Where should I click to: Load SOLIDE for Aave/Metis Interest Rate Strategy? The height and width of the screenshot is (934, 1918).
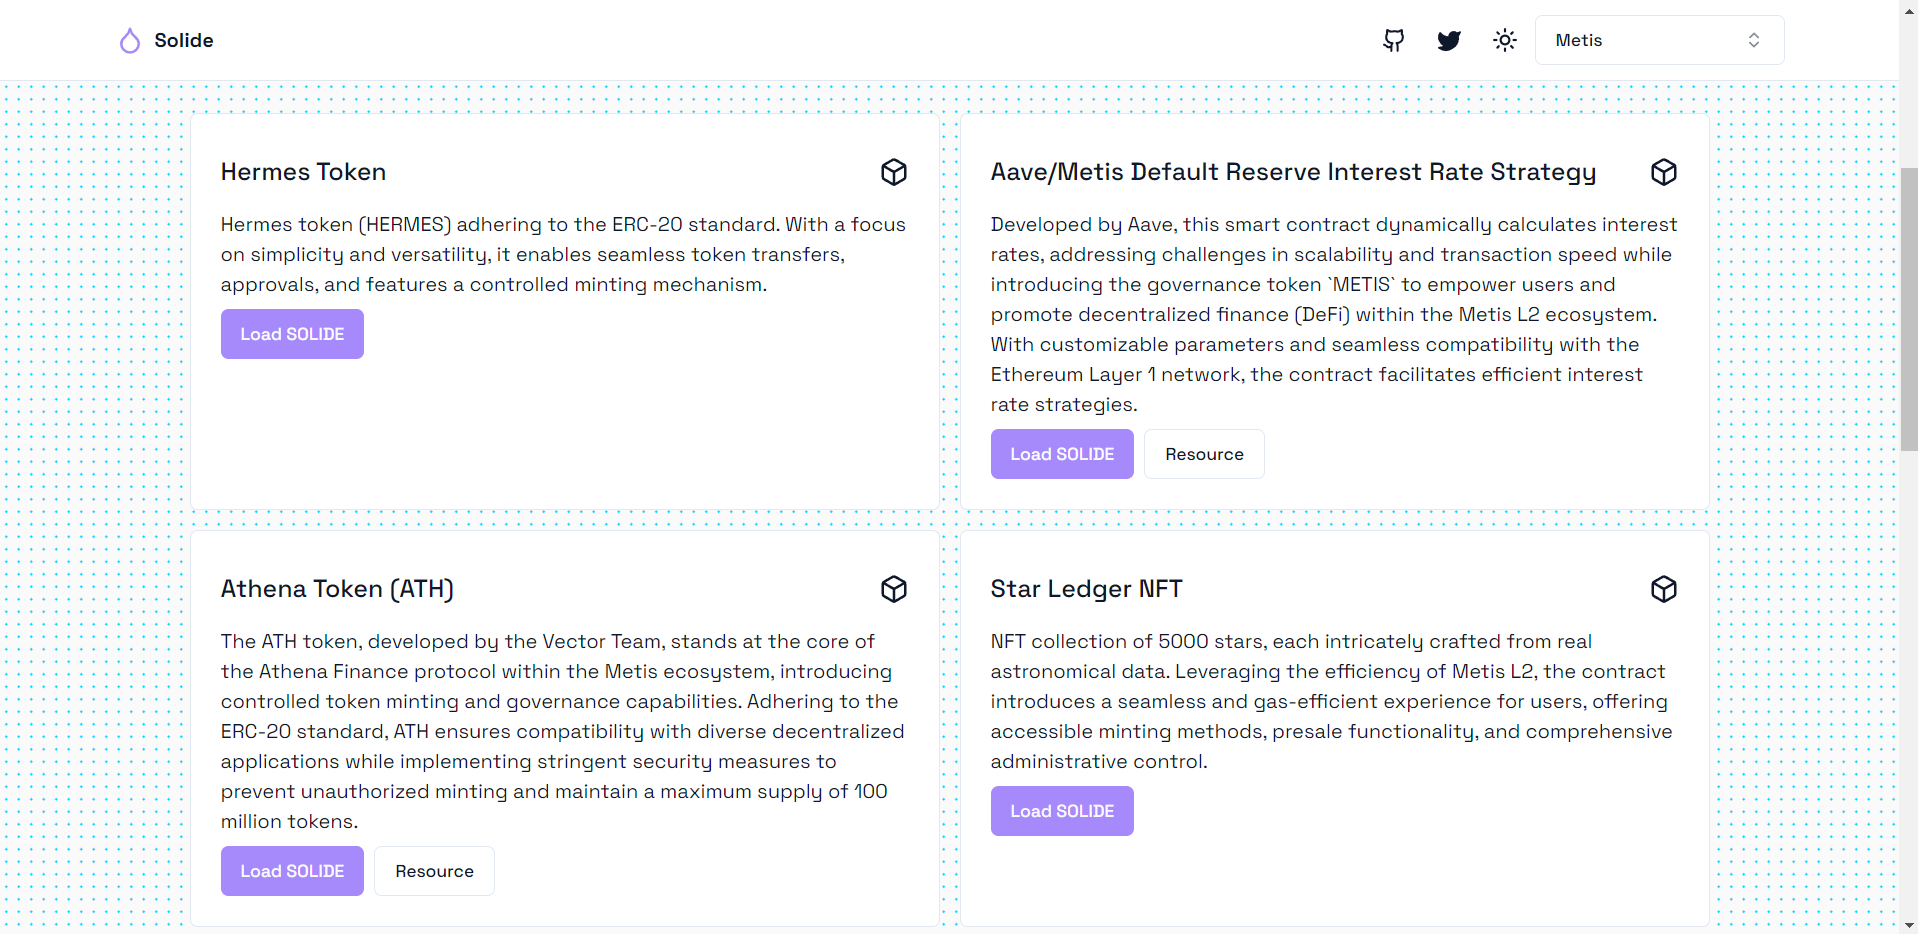click(x=1062, y=454)
